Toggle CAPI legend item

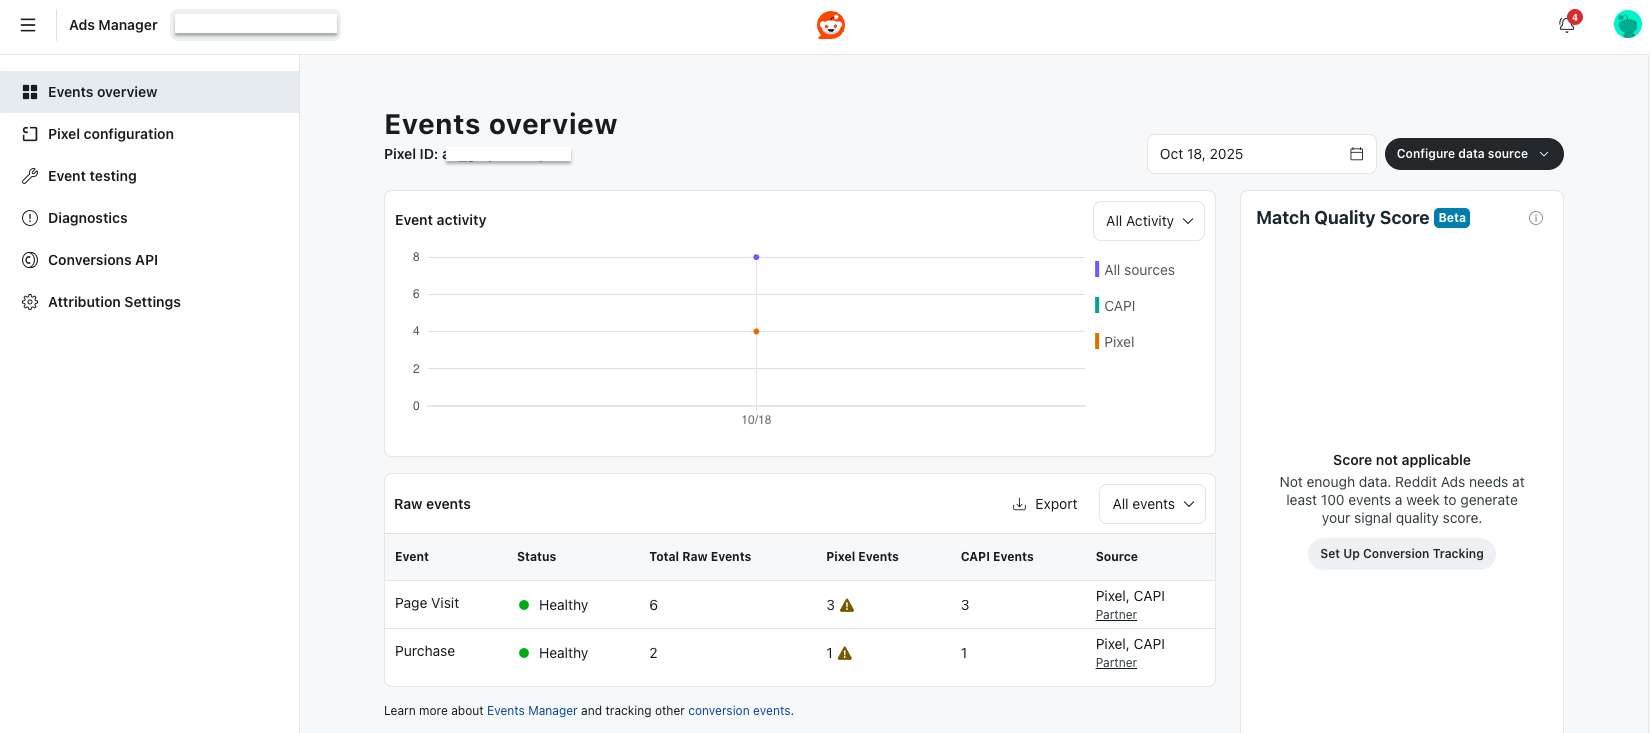pos(1115,306)
